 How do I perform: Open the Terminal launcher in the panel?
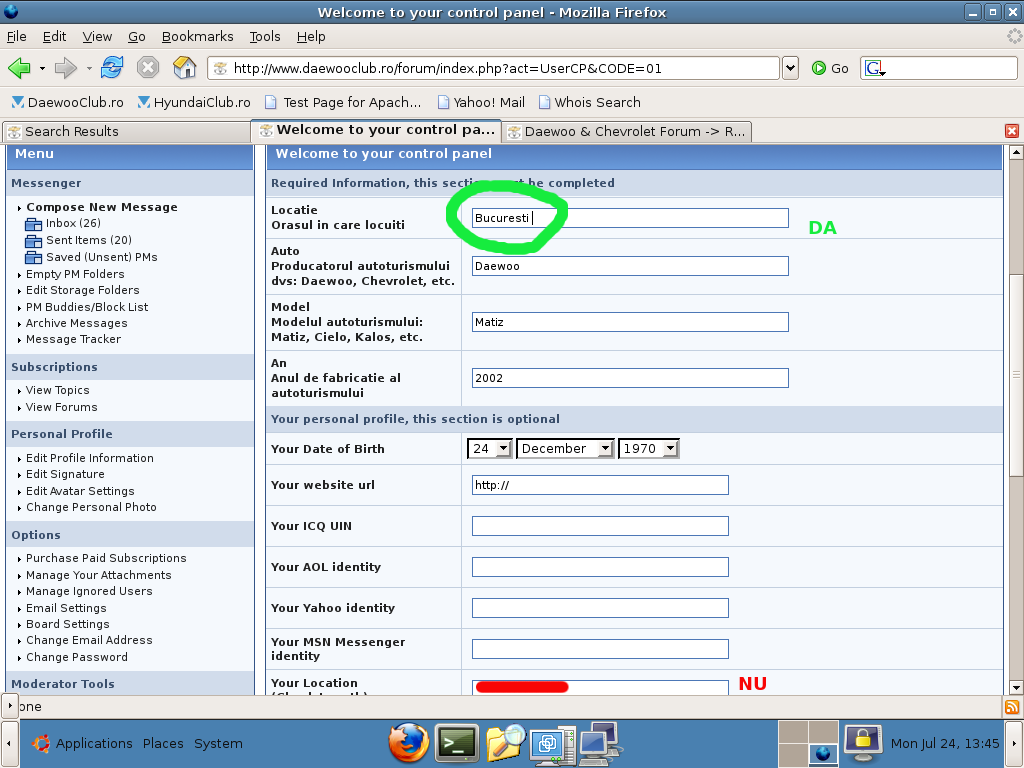[458, 743]
